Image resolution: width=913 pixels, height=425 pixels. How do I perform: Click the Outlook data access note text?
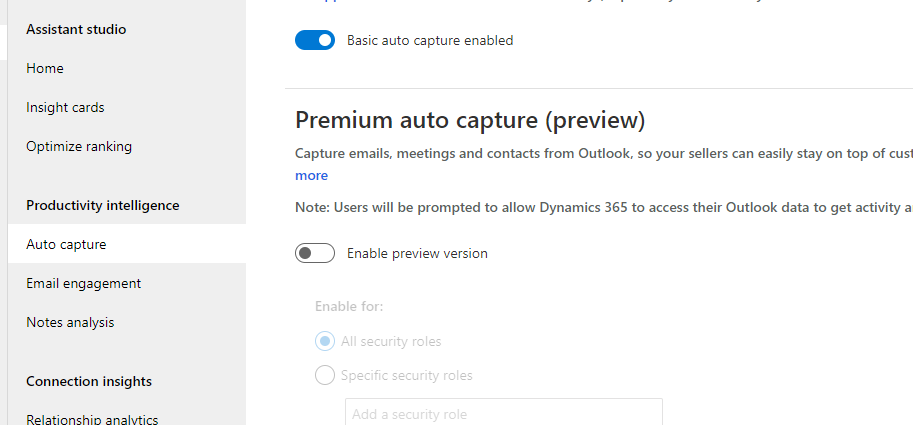pyautogui.click(x=604, y=207)
